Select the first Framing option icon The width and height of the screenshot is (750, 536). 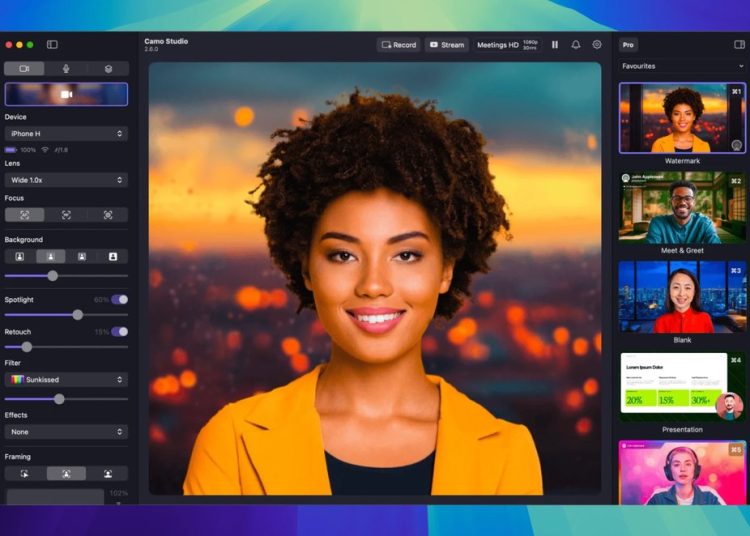[24, 474]
